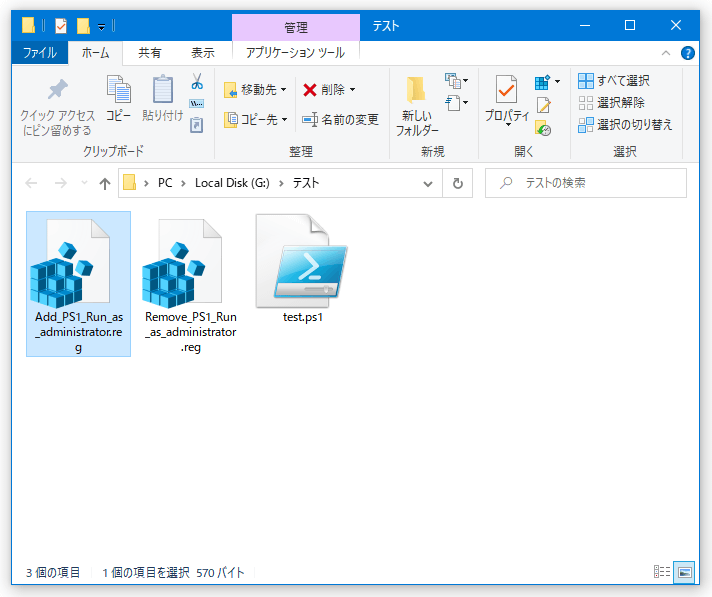This screenshot has width=712, height=597.
Task: Click the Properties (プロパティ) checkmark icon
Action: pos(506,90)
